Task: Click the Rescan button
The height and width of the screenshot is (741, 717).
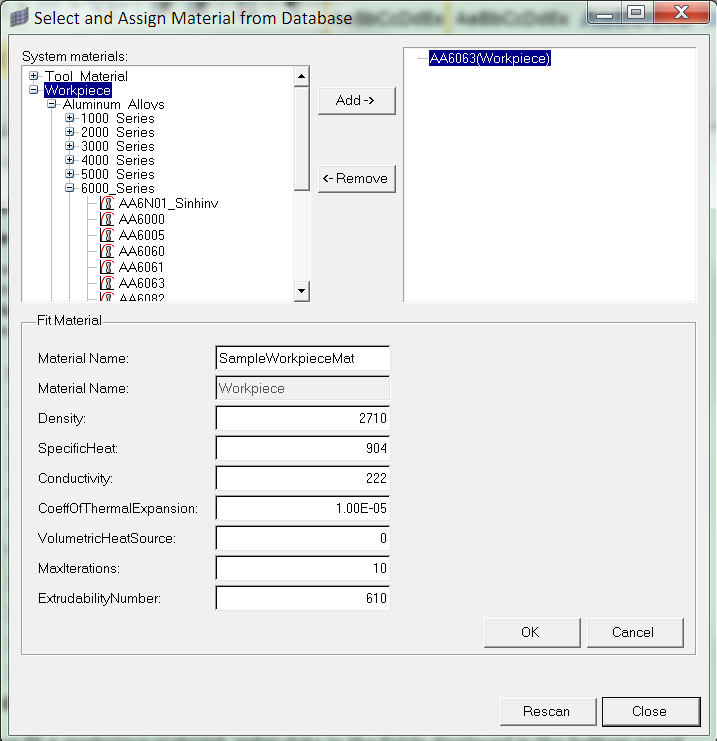Action: tap(546, 711)
